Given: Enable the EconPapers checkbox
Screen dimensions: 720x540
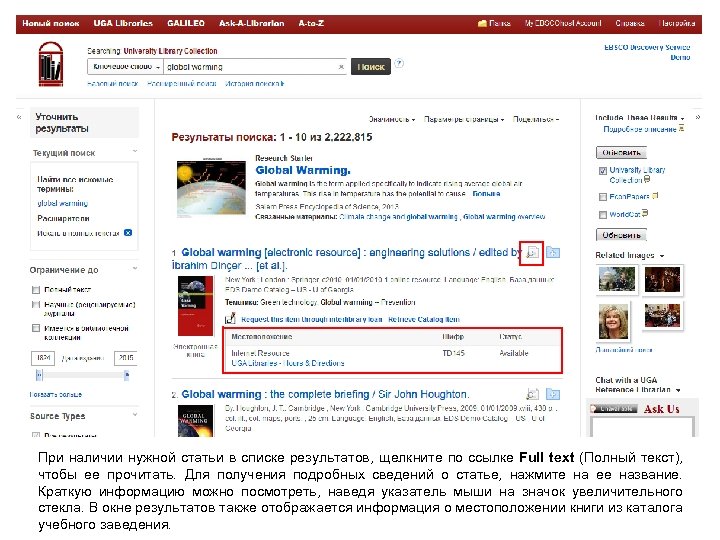Looking at the screenshot, I should pyautogui.click(x=603, y=197).
